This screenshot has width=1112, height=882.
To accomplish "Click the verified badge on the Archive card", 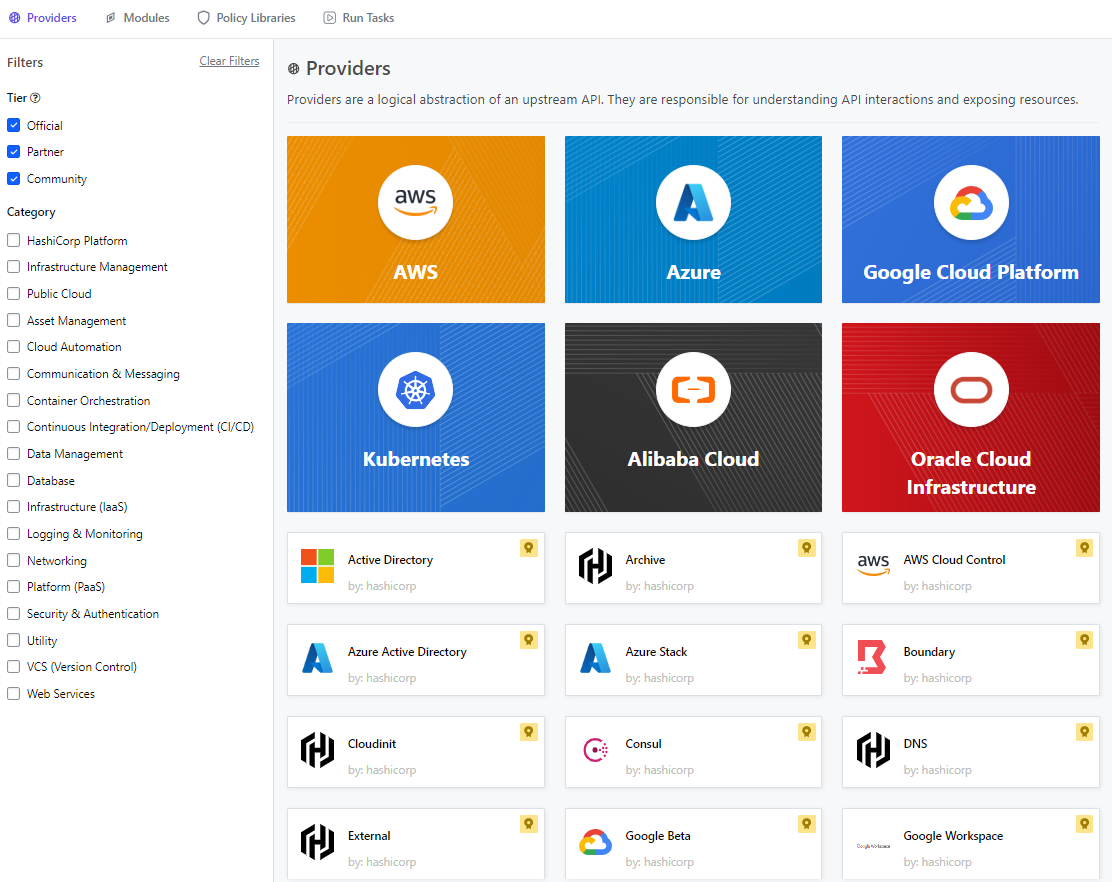I will 806,548.
